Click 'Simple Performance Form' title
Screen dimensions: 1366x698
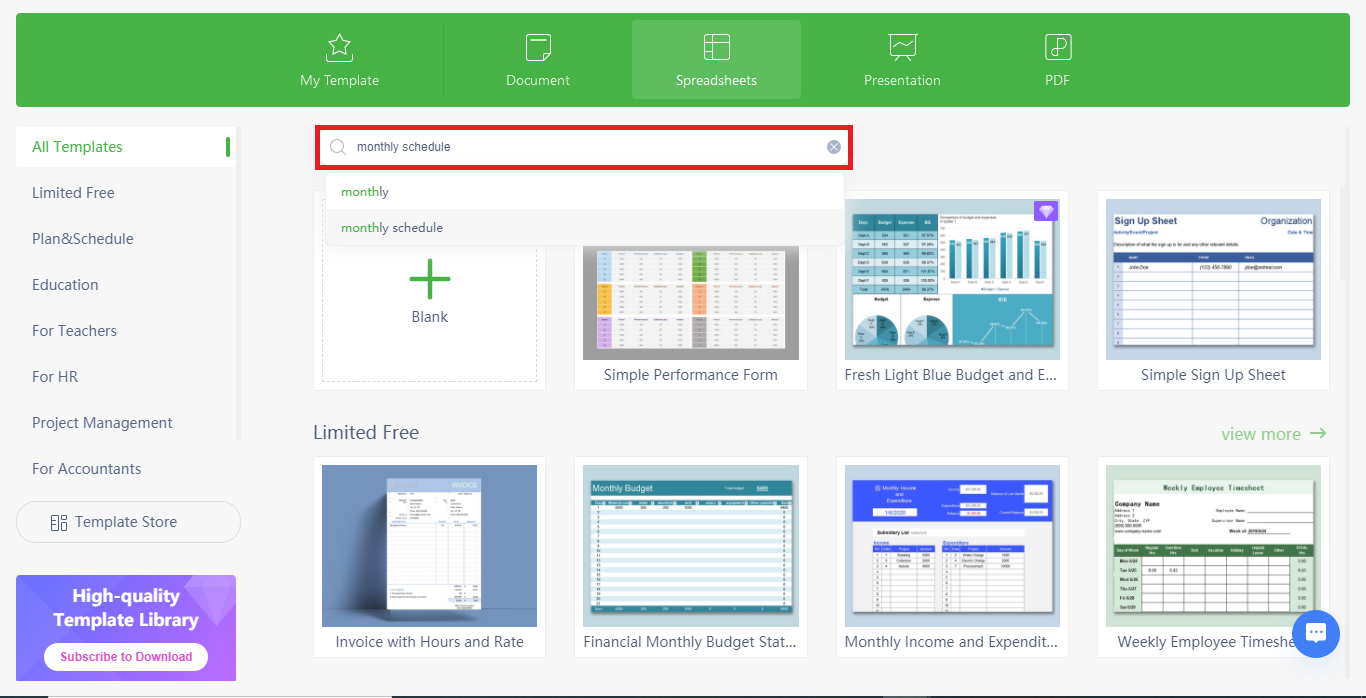[x=691, y=375]
